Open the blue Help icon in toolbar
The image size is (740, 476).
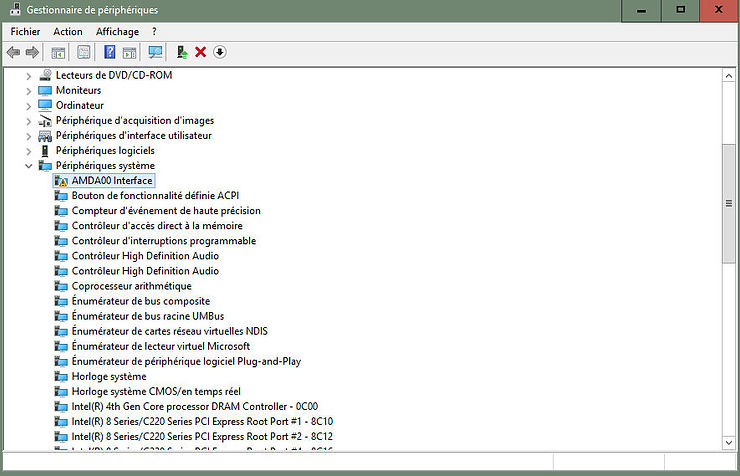click(109, 52)
